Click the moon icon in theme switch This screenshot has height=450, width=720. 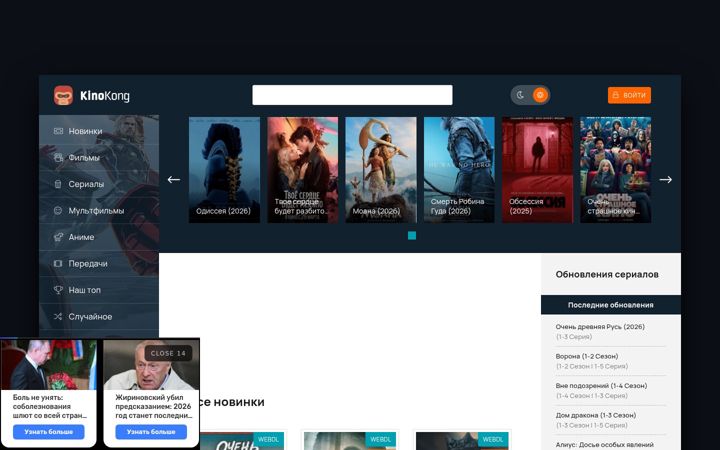point(520,95)
